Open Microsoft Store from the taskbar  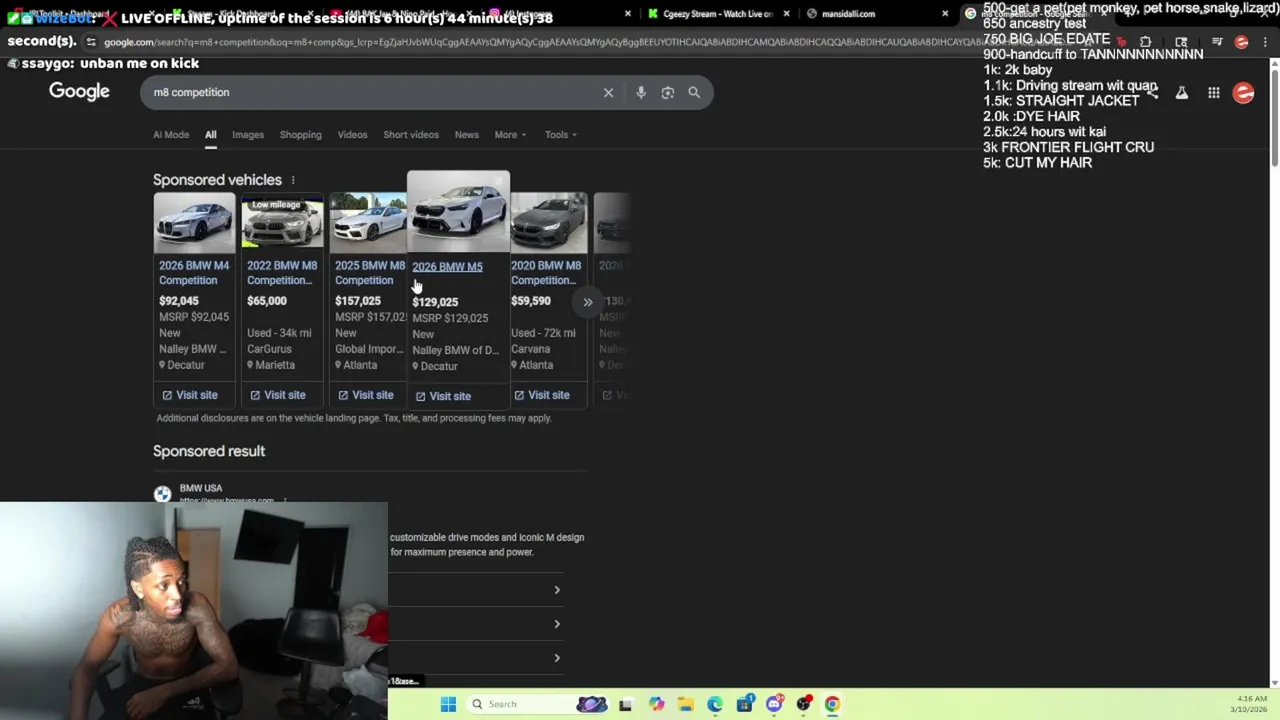click(x=745, y=704)
